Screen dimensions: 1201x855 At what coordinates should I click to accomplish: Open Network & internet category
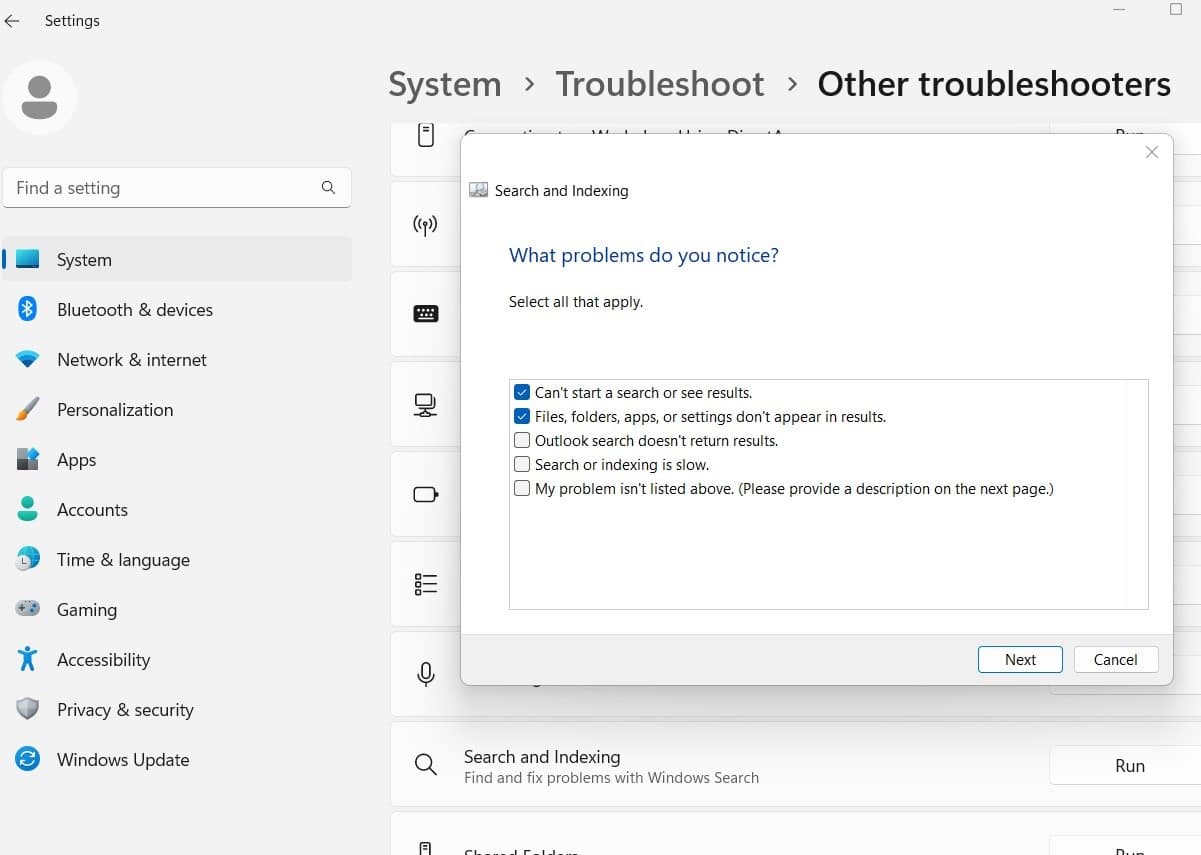click(x=178, y=359)
